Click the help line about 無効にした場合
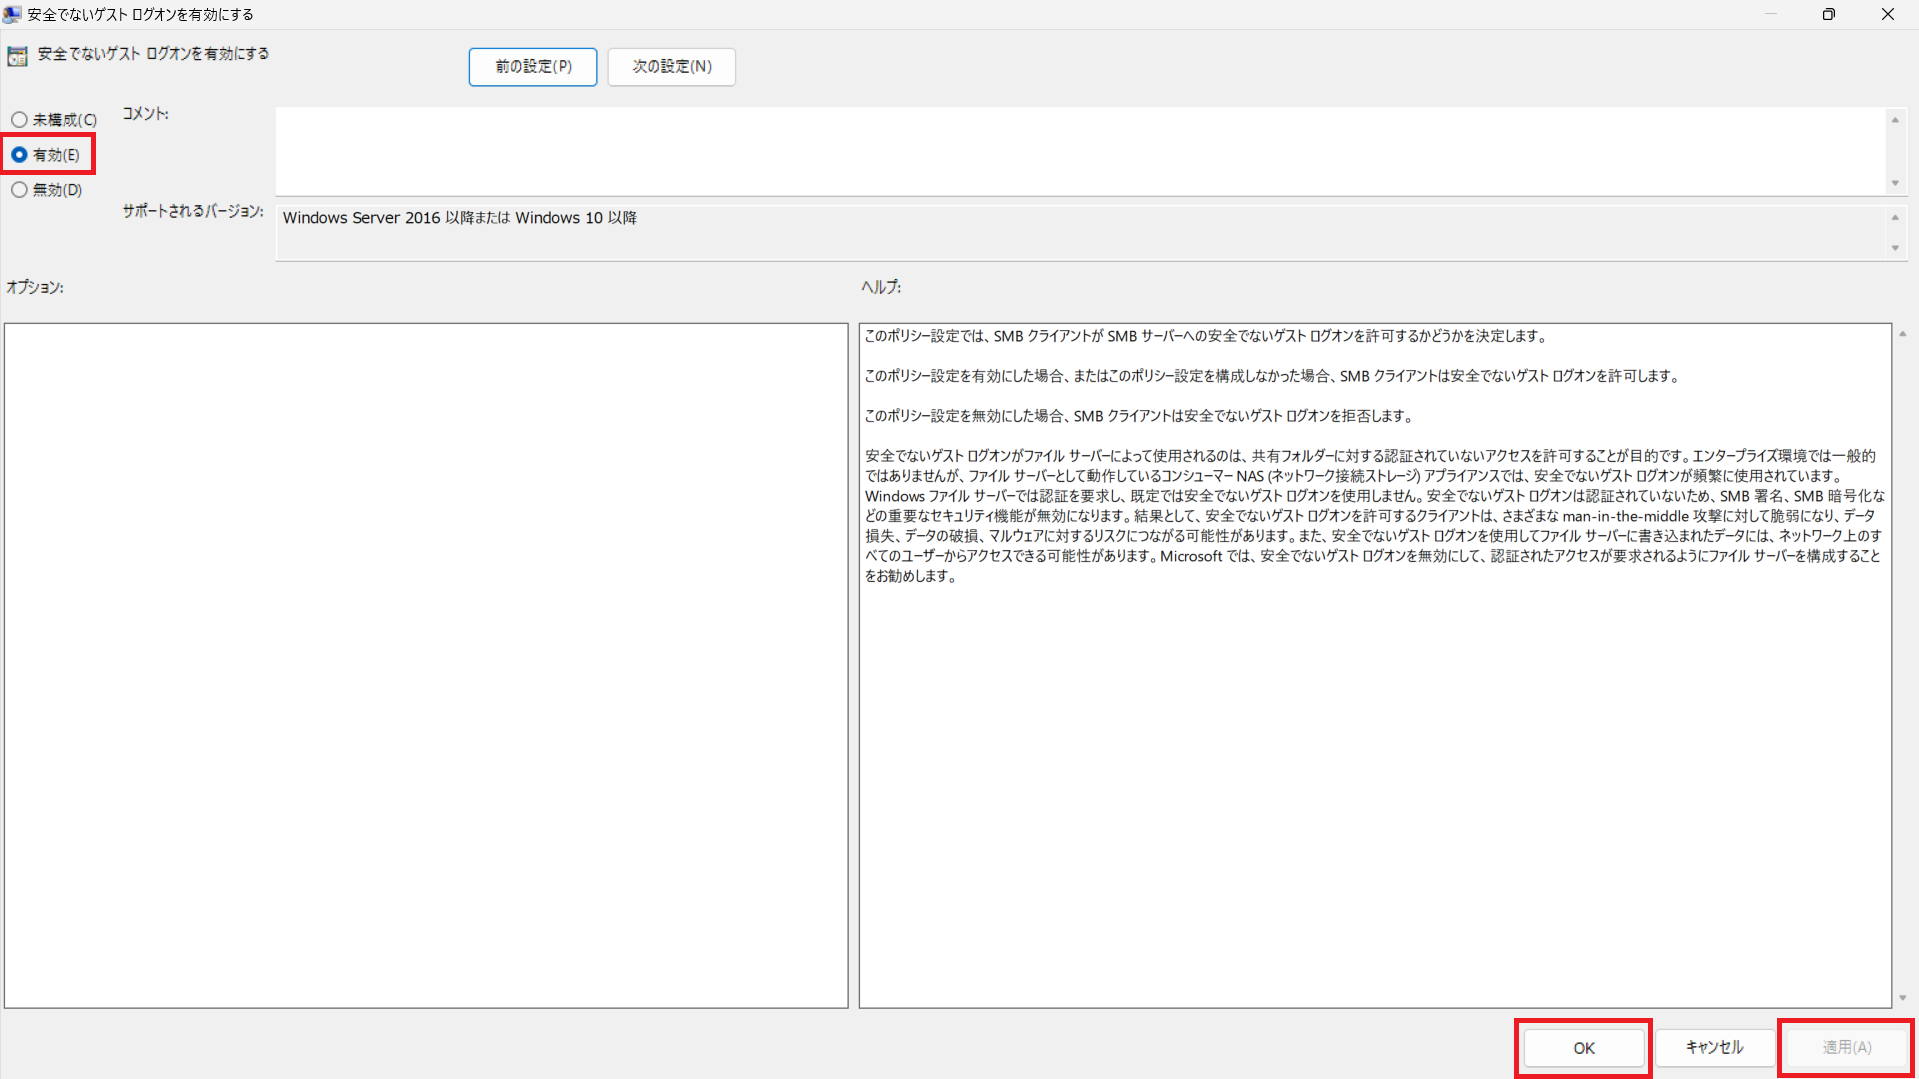This screenshot has height=1079, width=1919. click(1139, 416)
